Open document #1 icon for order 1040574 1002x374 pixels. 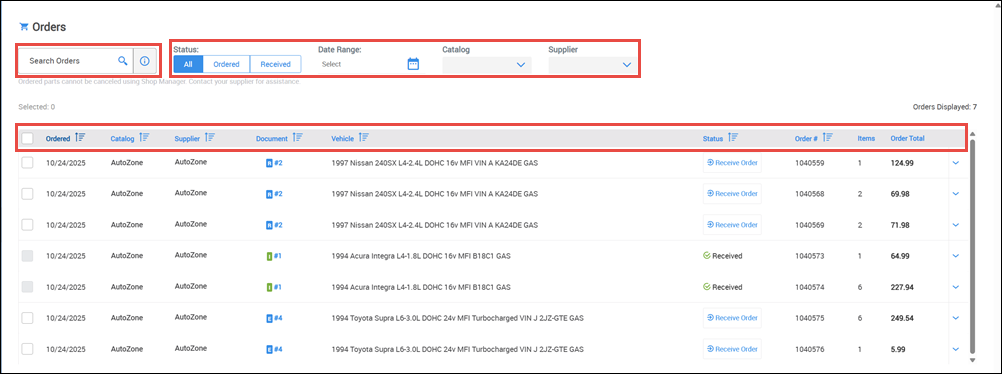269,287
